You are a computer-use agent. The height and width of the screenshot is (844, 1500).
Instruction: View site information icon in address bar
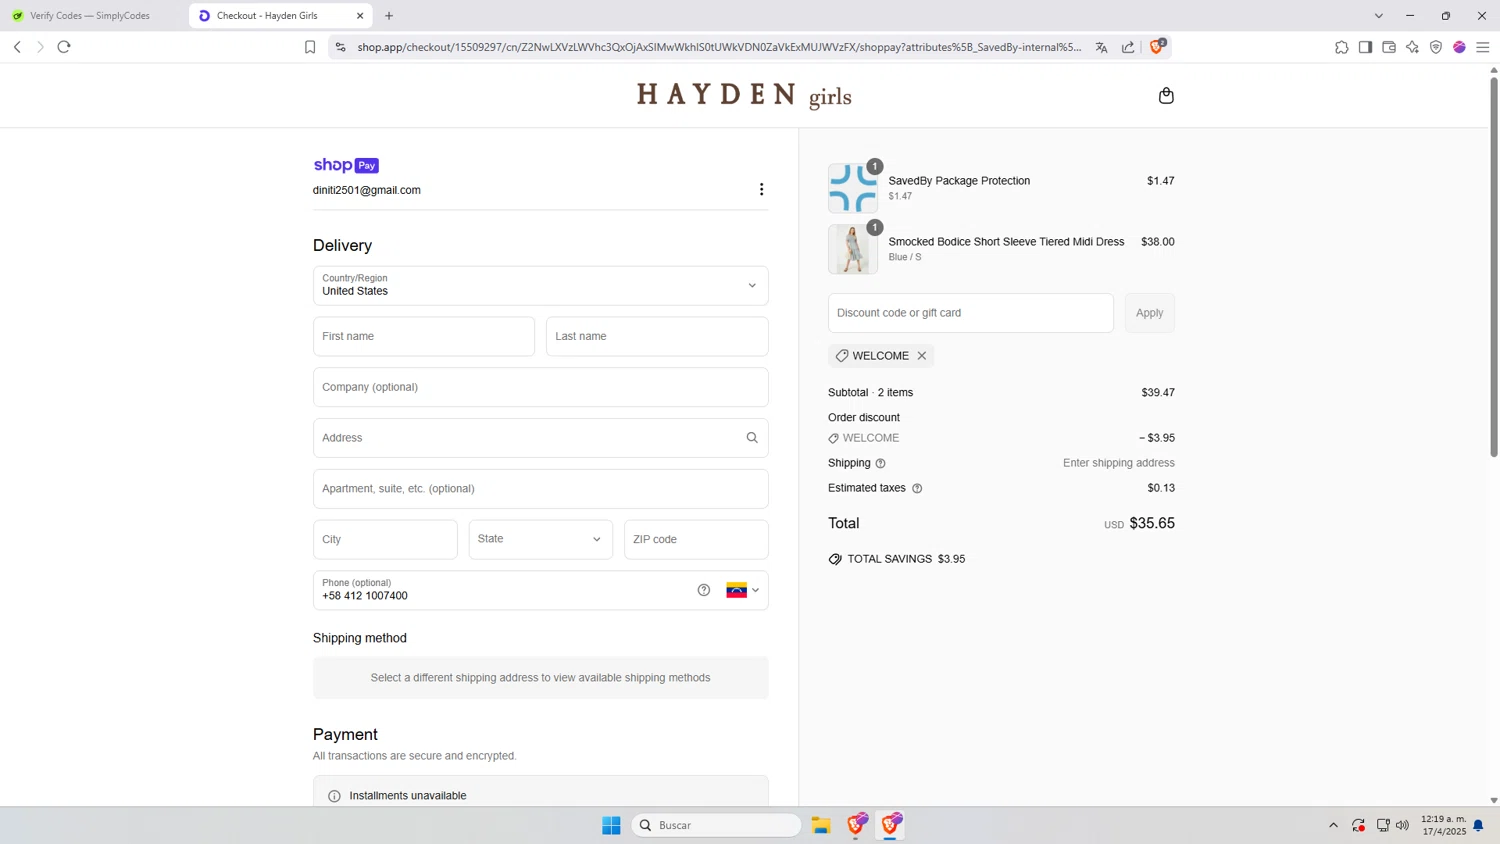(x=340, y=47)
